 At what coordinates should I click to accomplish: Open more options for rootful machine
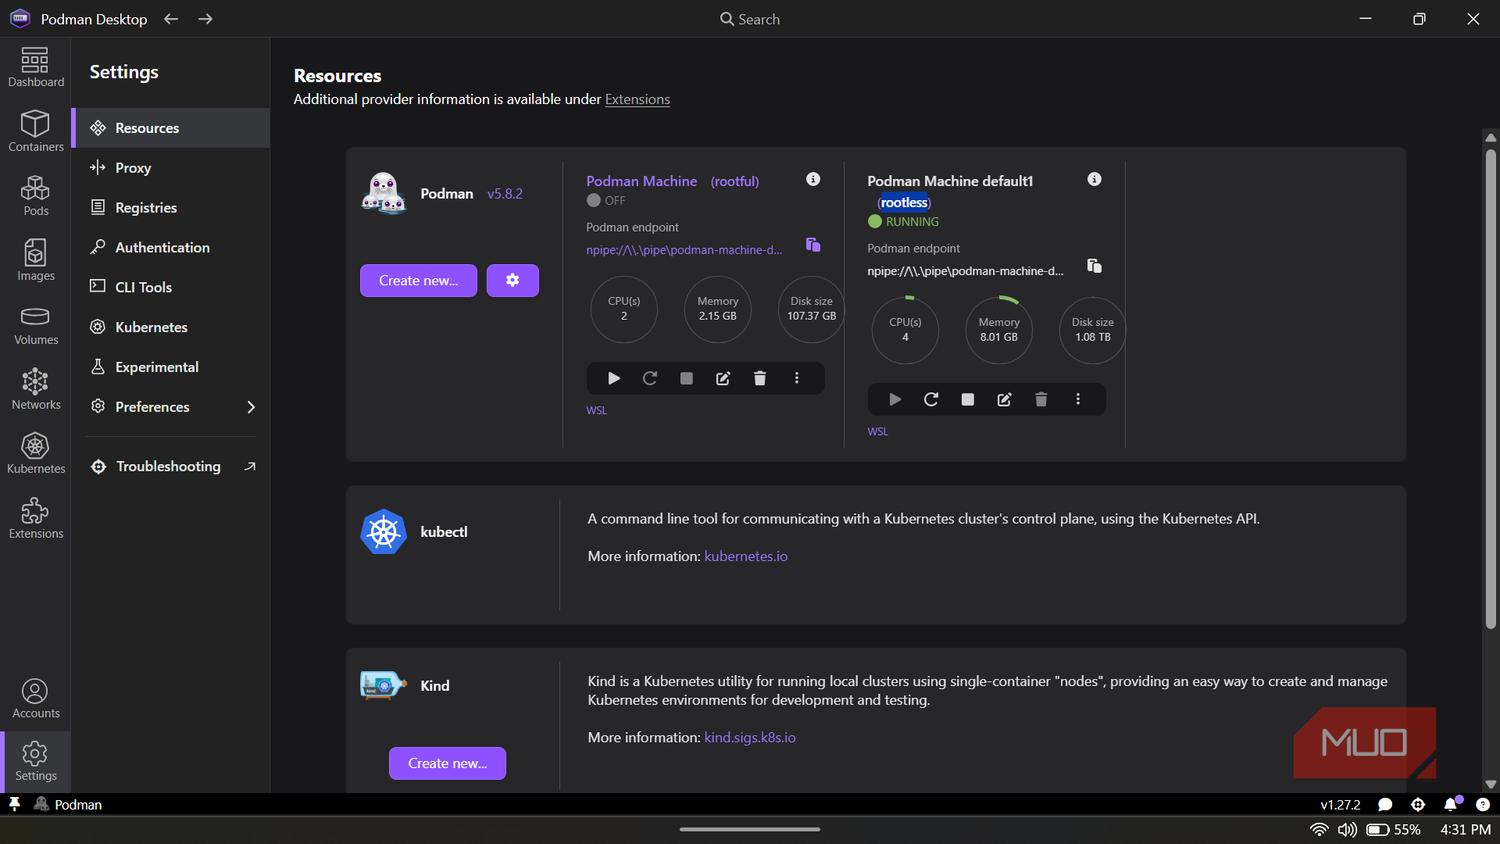tap(797, 378)
